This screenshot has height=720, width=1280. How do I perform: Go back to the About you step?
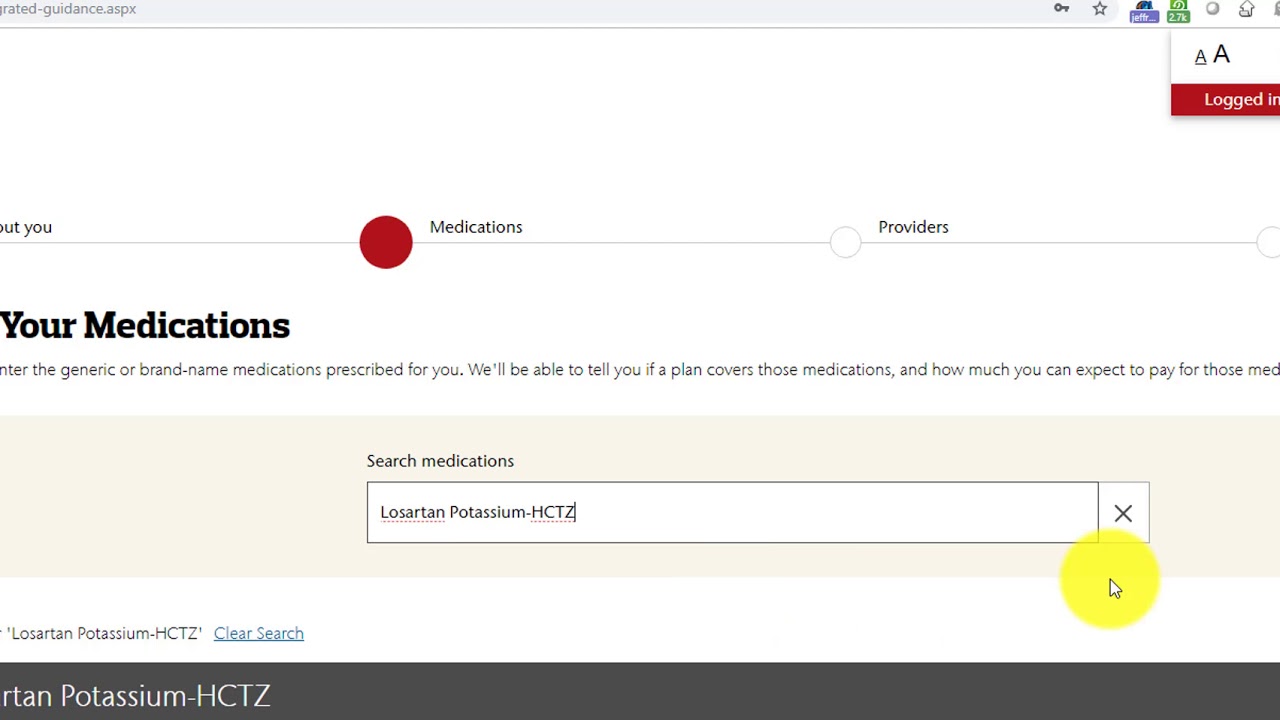(x=26, y=227)
